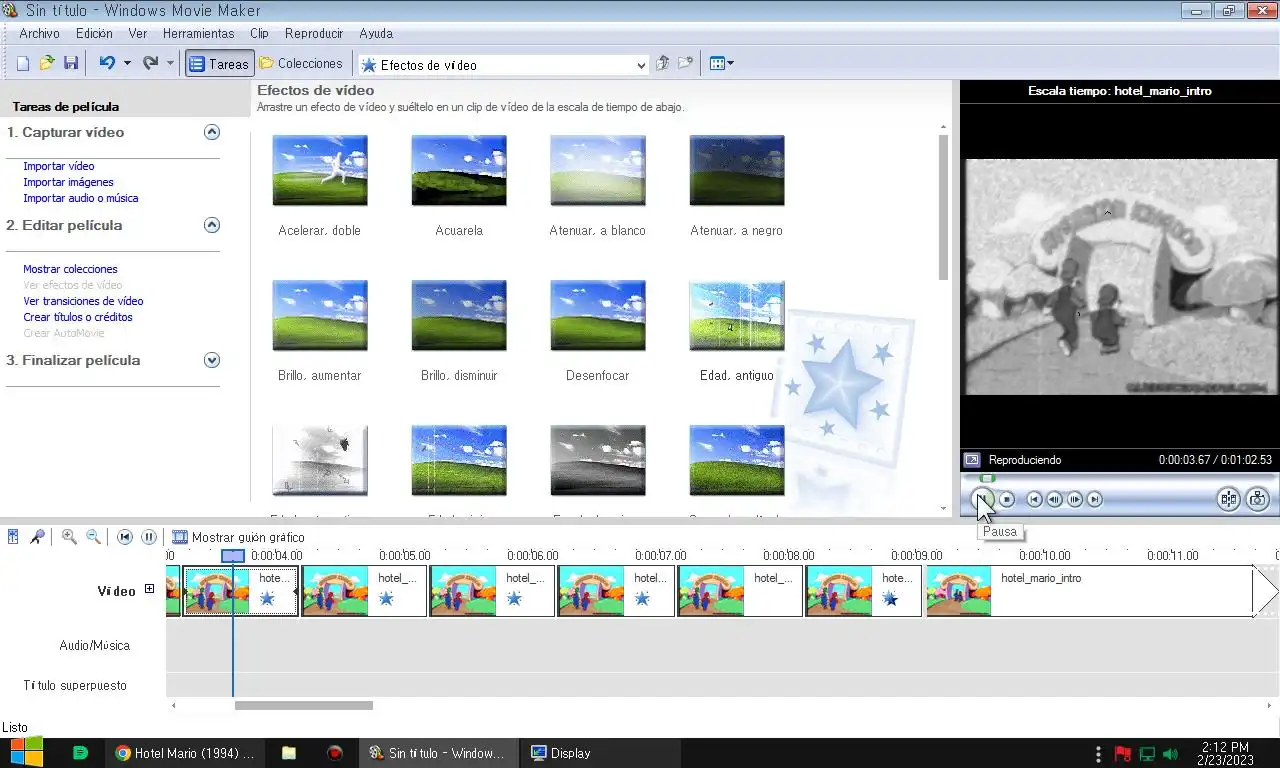Open project using the folder toolbar icon
This screenshot has height=768, width=1280.
click(x=46, y=63)
